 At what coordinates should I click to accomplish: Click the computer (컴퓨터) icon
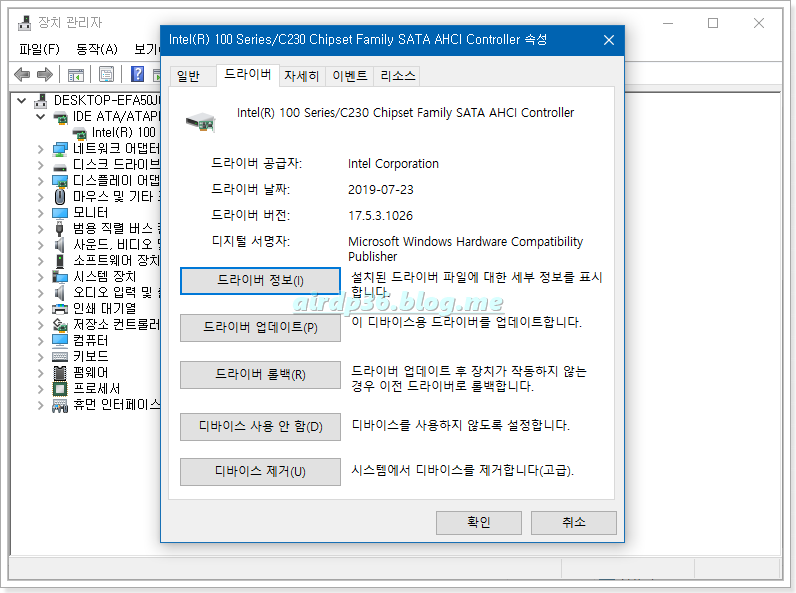point(60,341)
